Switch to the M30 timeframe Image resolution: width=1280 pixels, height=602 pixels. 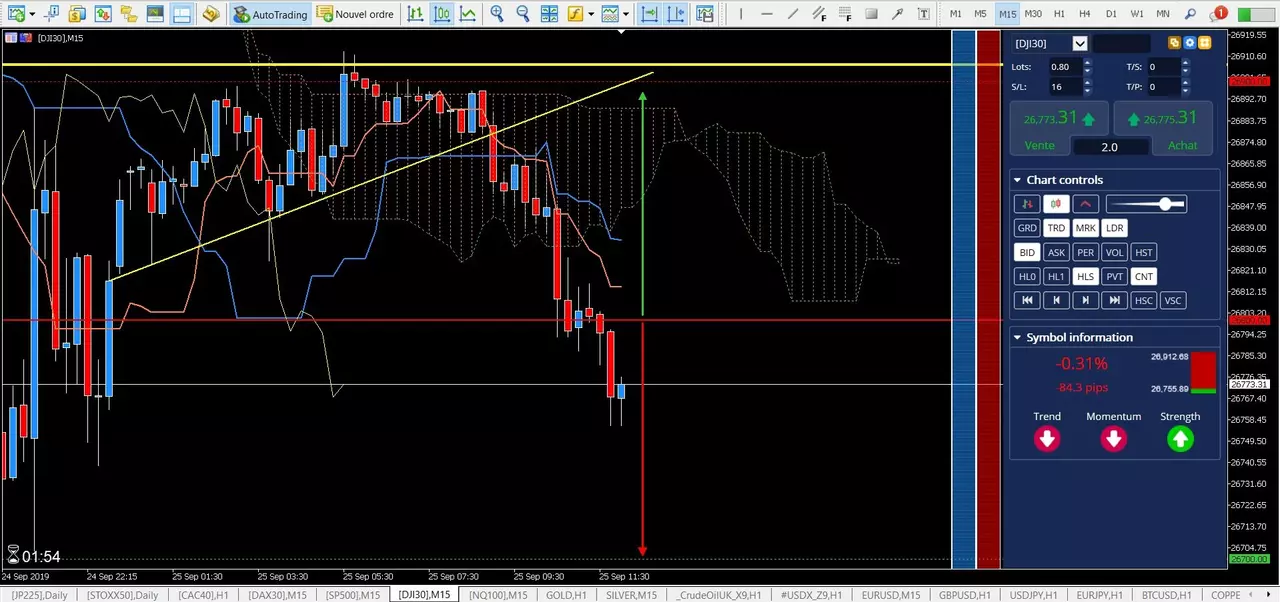1033,14
